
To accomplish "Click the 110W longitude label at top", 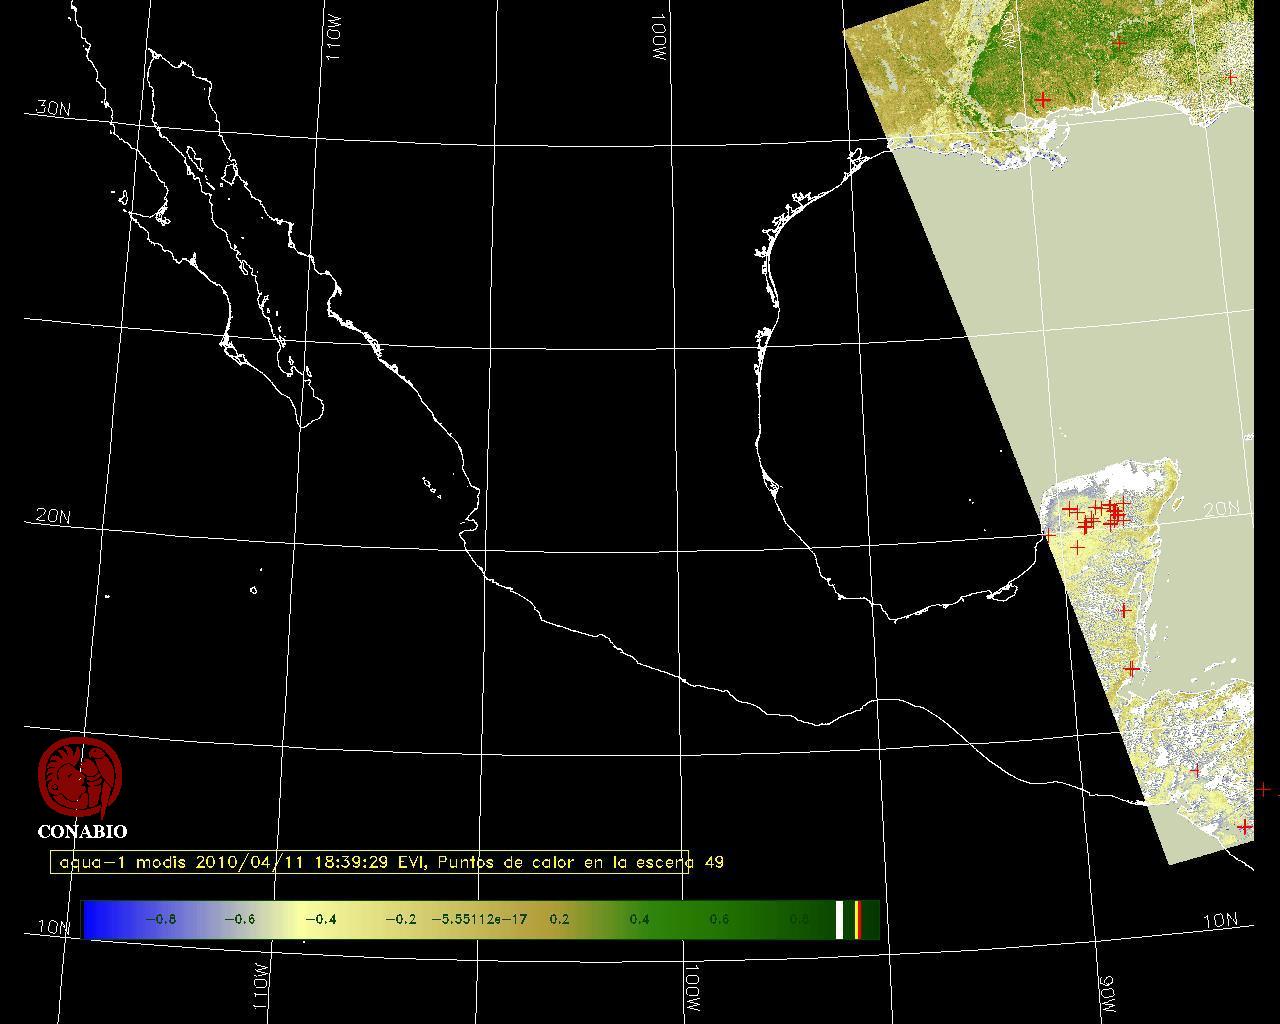I will click(334, 42).
